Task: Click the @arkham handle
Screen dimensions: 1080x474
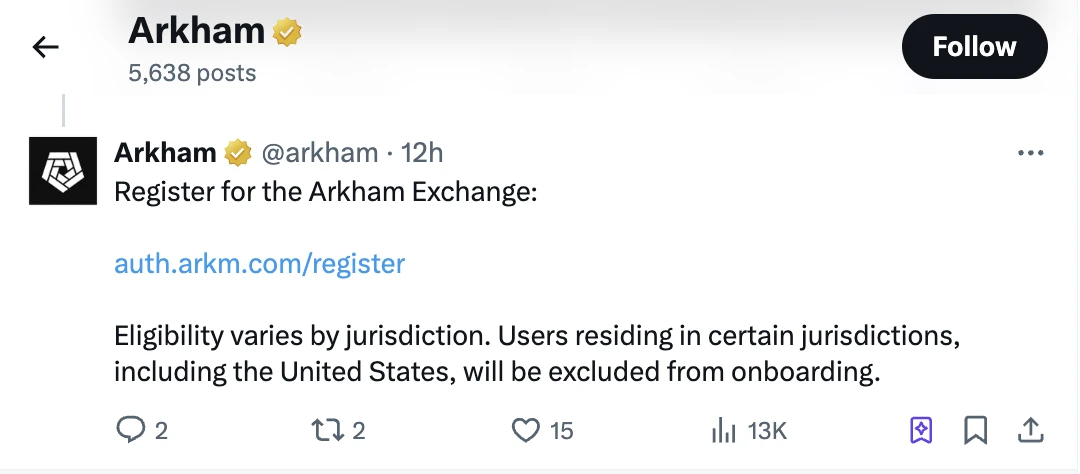Action: [320, 153]
